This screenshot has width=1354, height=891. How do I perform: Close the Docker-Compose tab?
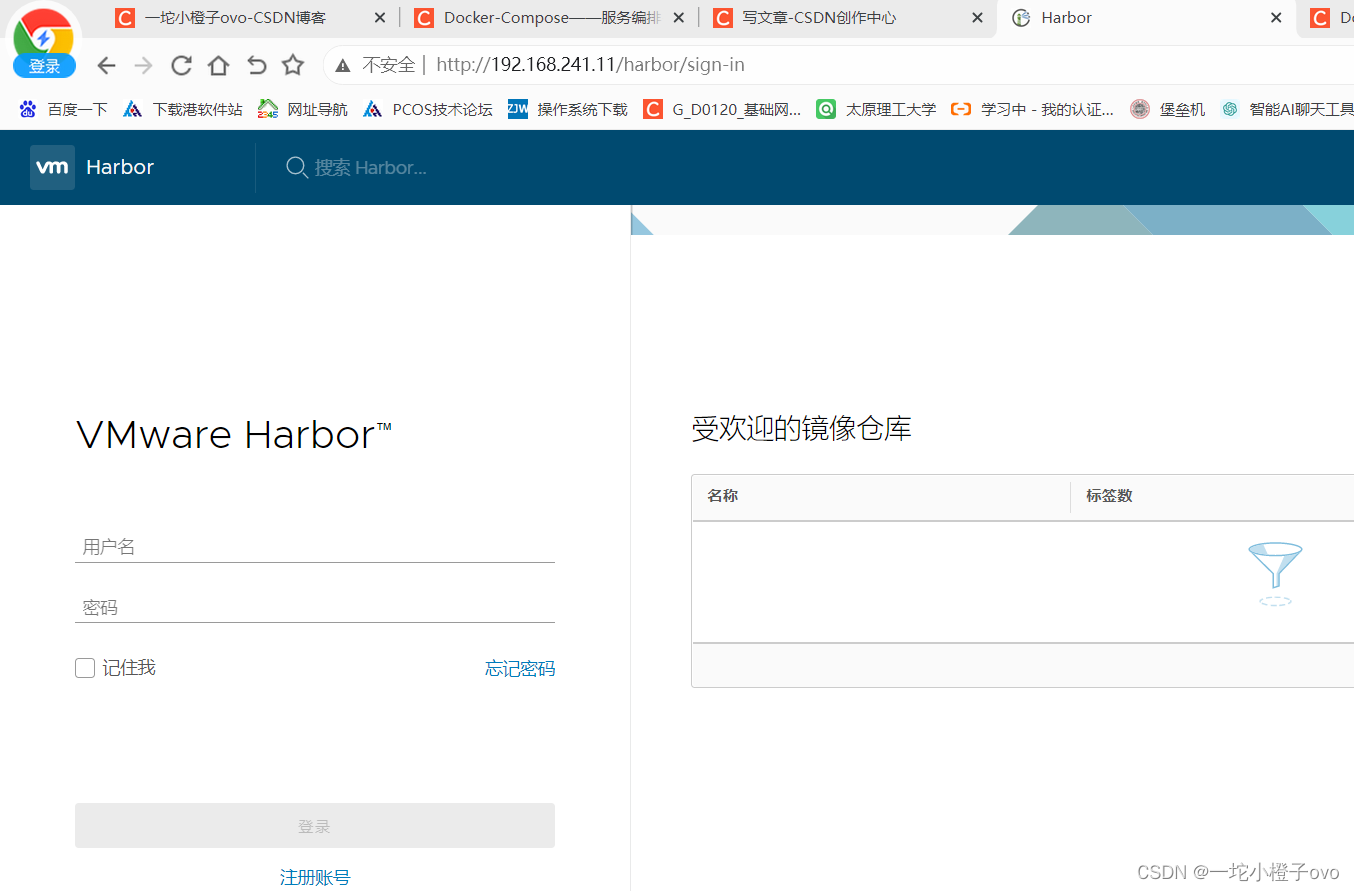679,18
